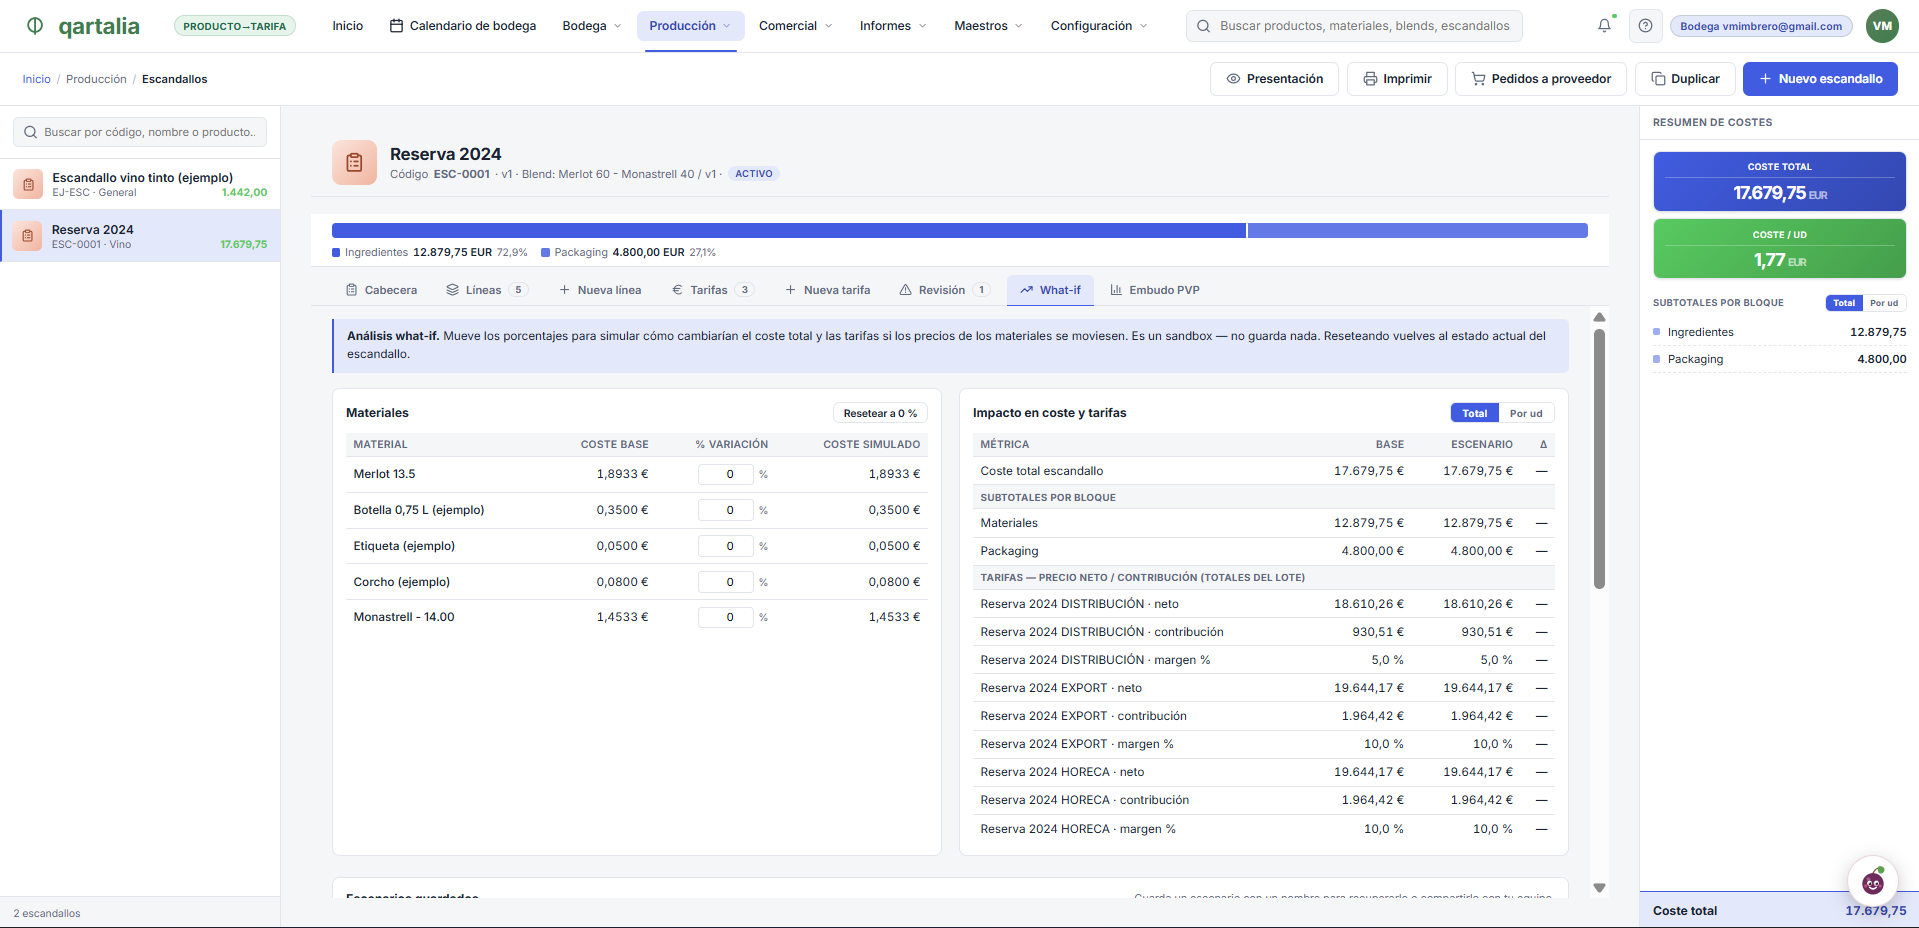Image resolution: width=1919 pixels, height=928 pixels.
Task: Click the large Reserva 2024 header clipboard icon
Action: [x=354, y=162]
